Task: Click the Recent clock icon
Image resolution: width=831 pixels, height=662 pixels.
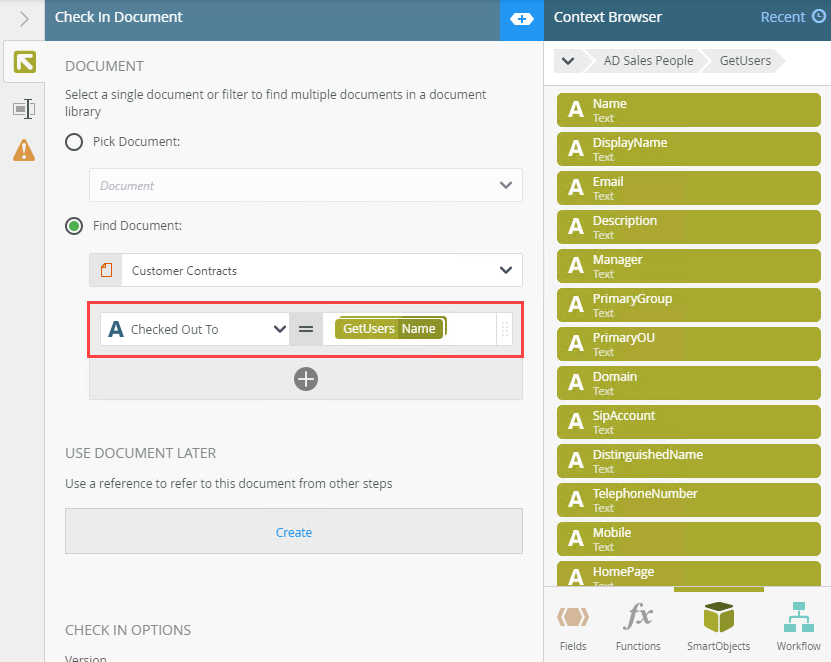Action: pos(818,17)
